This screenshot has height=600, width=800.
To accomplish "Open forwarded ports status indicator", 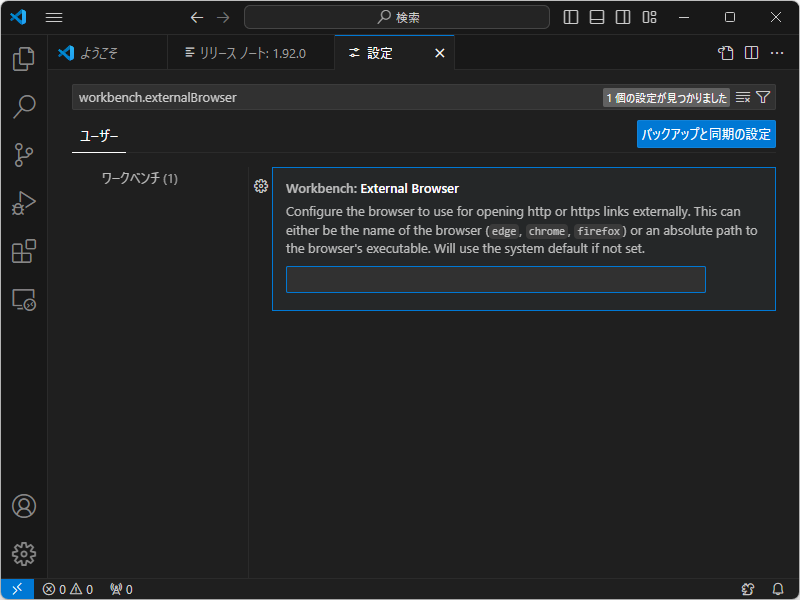I will coord(121,589).
